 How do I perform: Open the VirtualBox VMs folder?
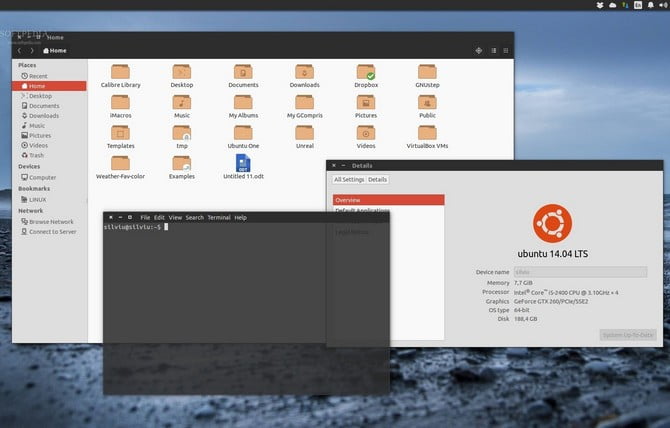(427, 133)
